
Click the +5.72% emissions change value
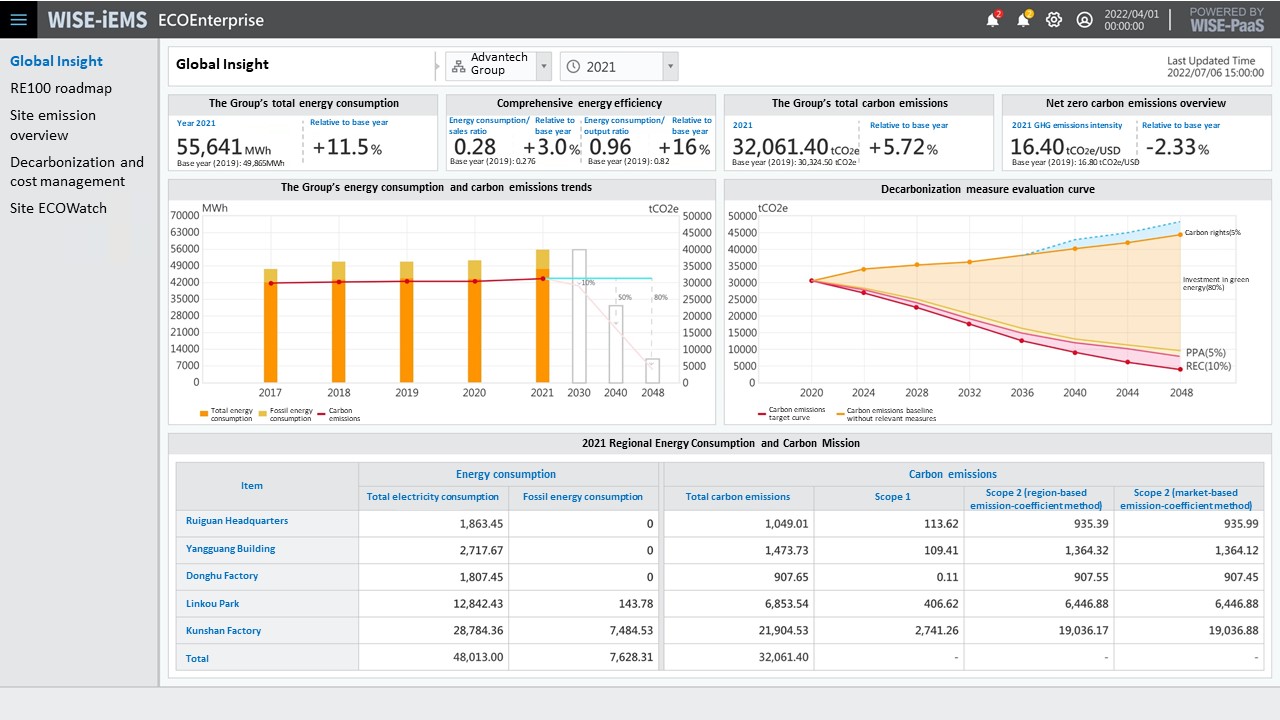(x=903, y=148)
